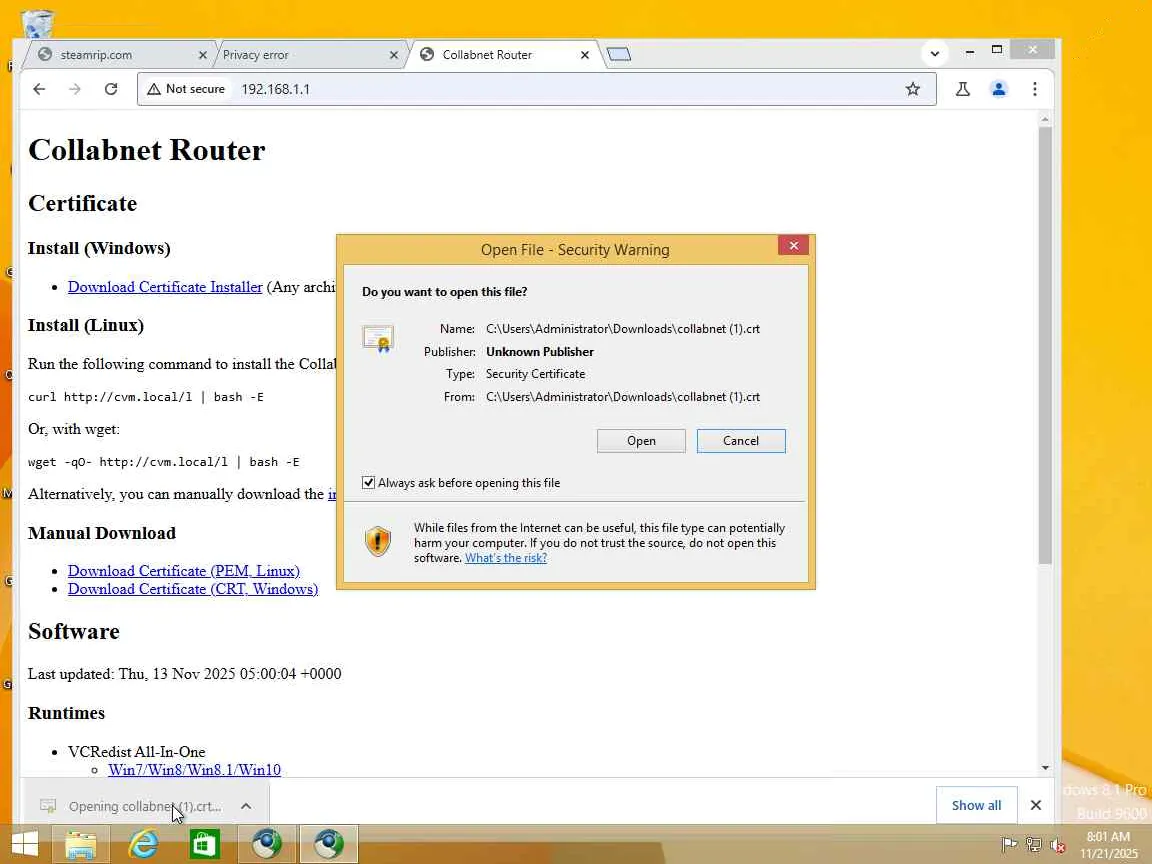Click Cancel in the Security Warning dialog
Image resolution: width=1152 pixels, height=864 pixels.
741,441
